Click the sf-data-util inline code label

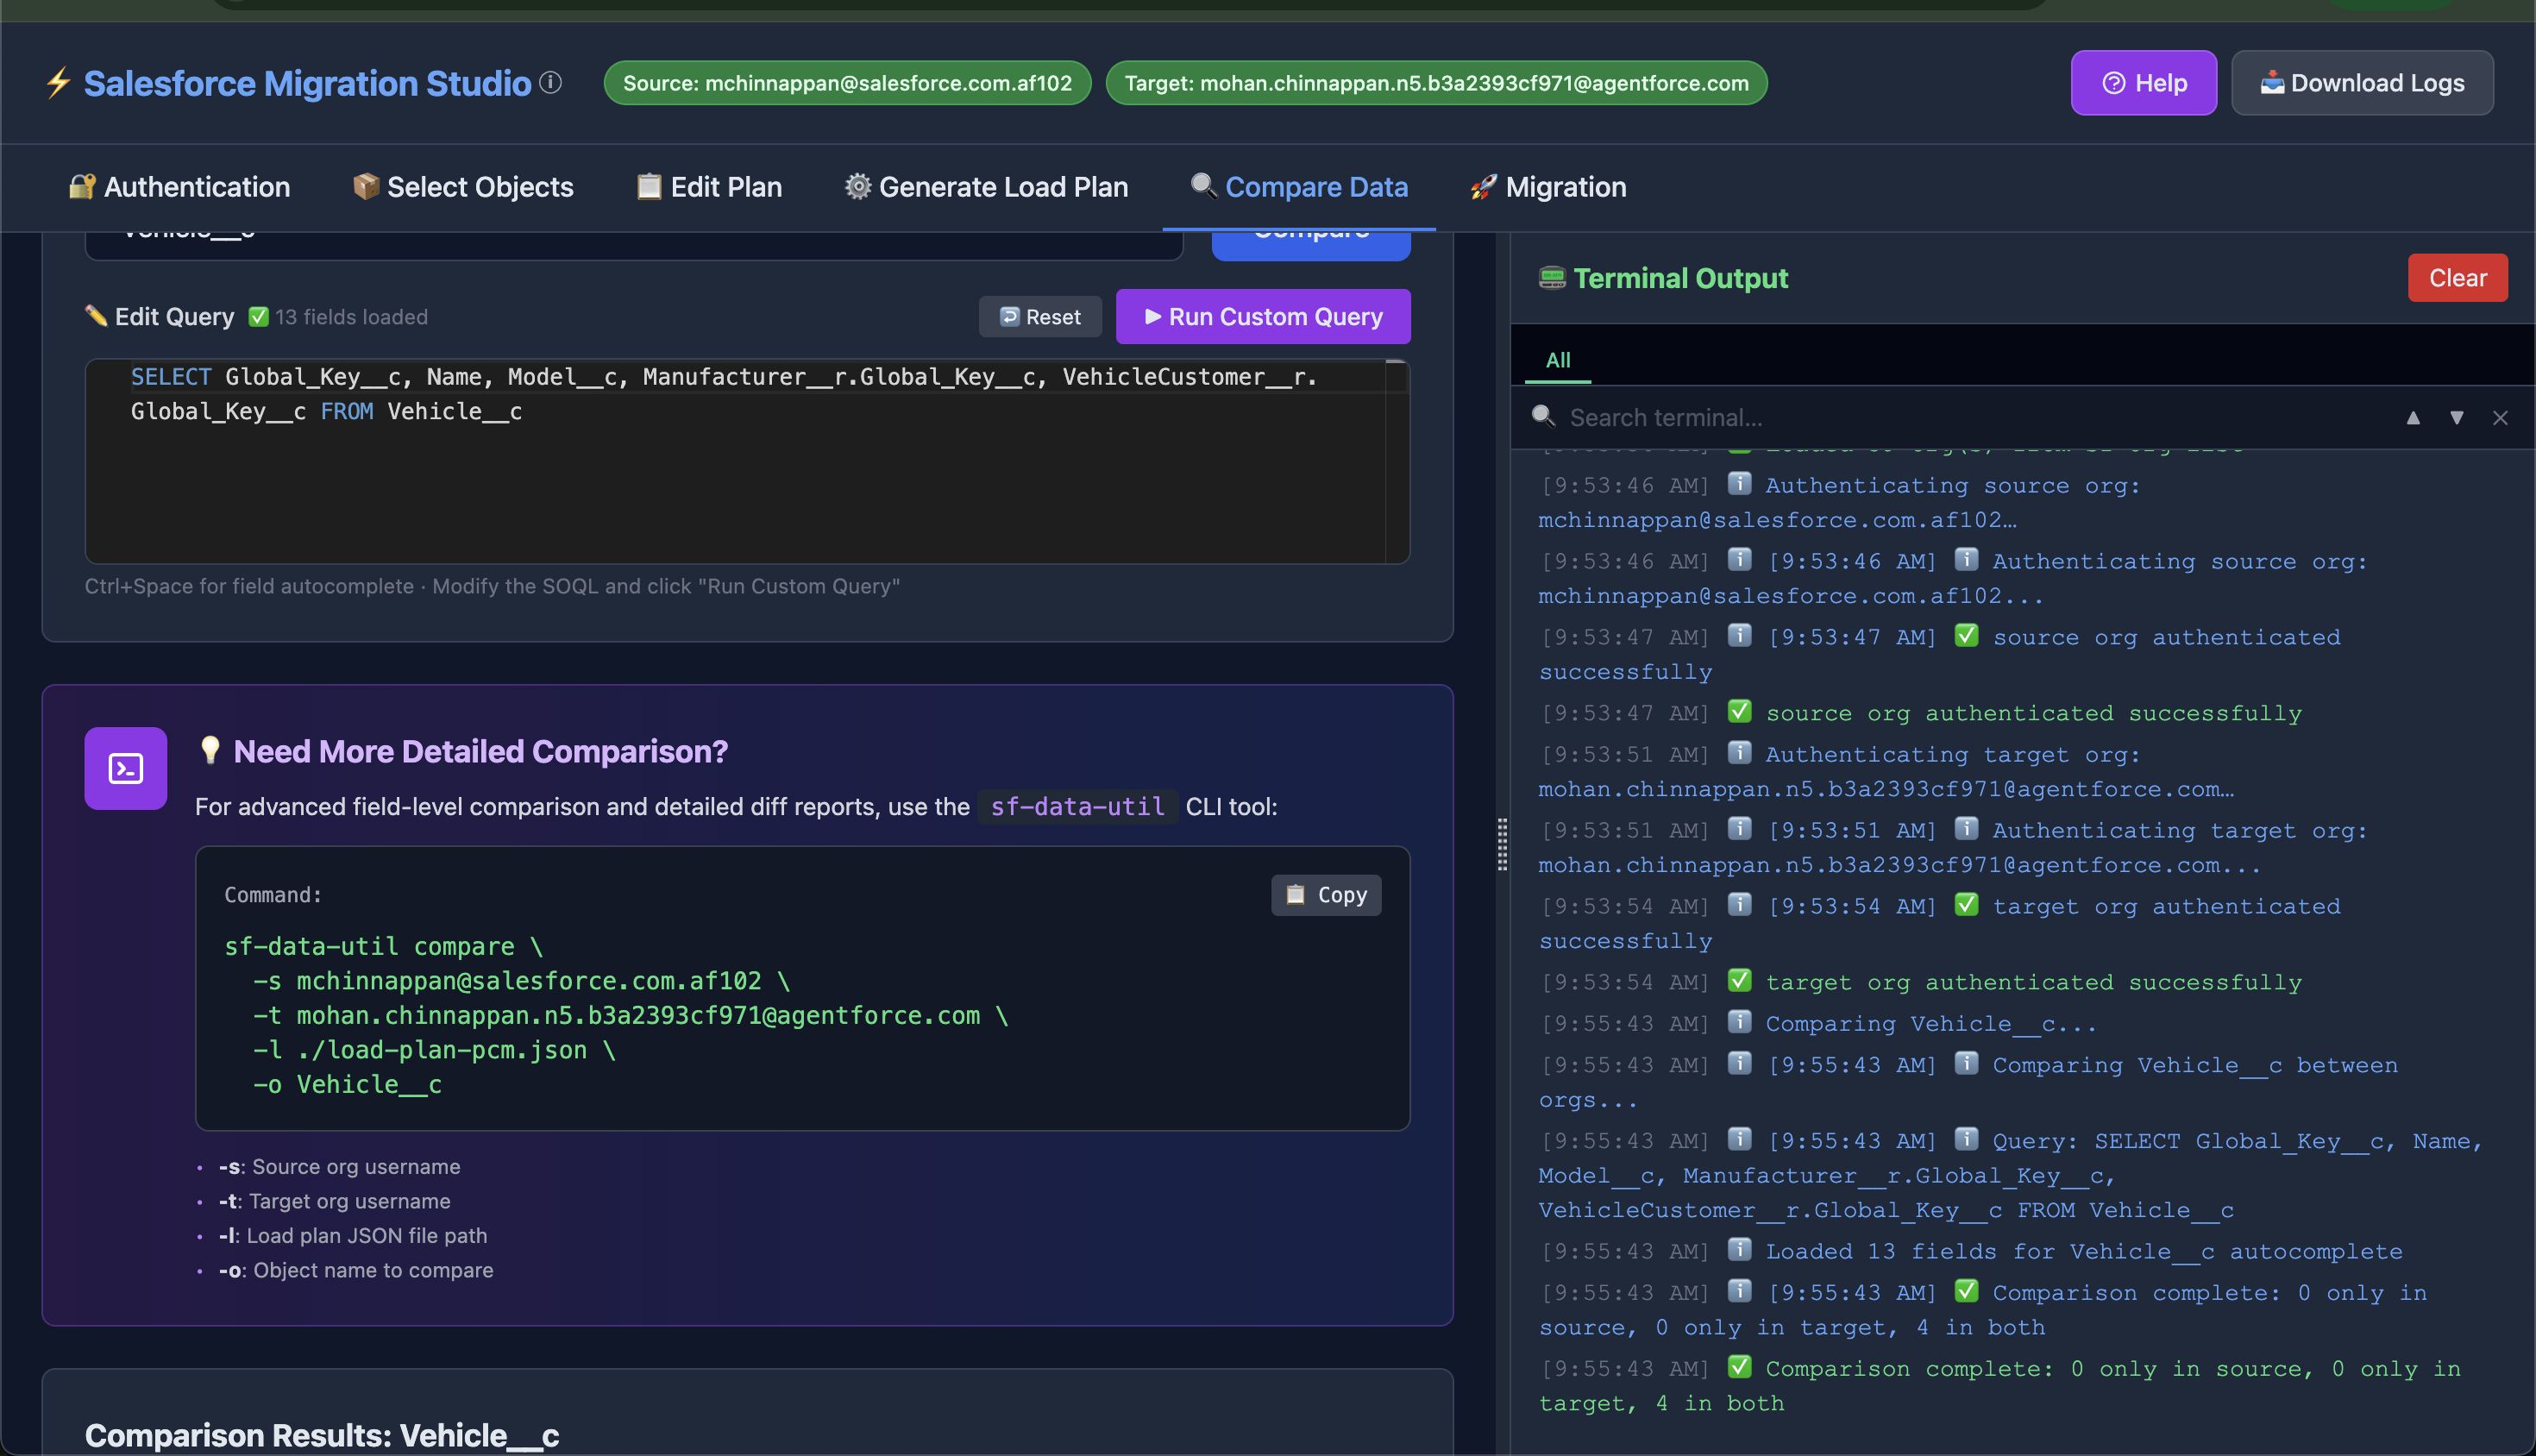pyautogui.click(x=1077, y=806)
